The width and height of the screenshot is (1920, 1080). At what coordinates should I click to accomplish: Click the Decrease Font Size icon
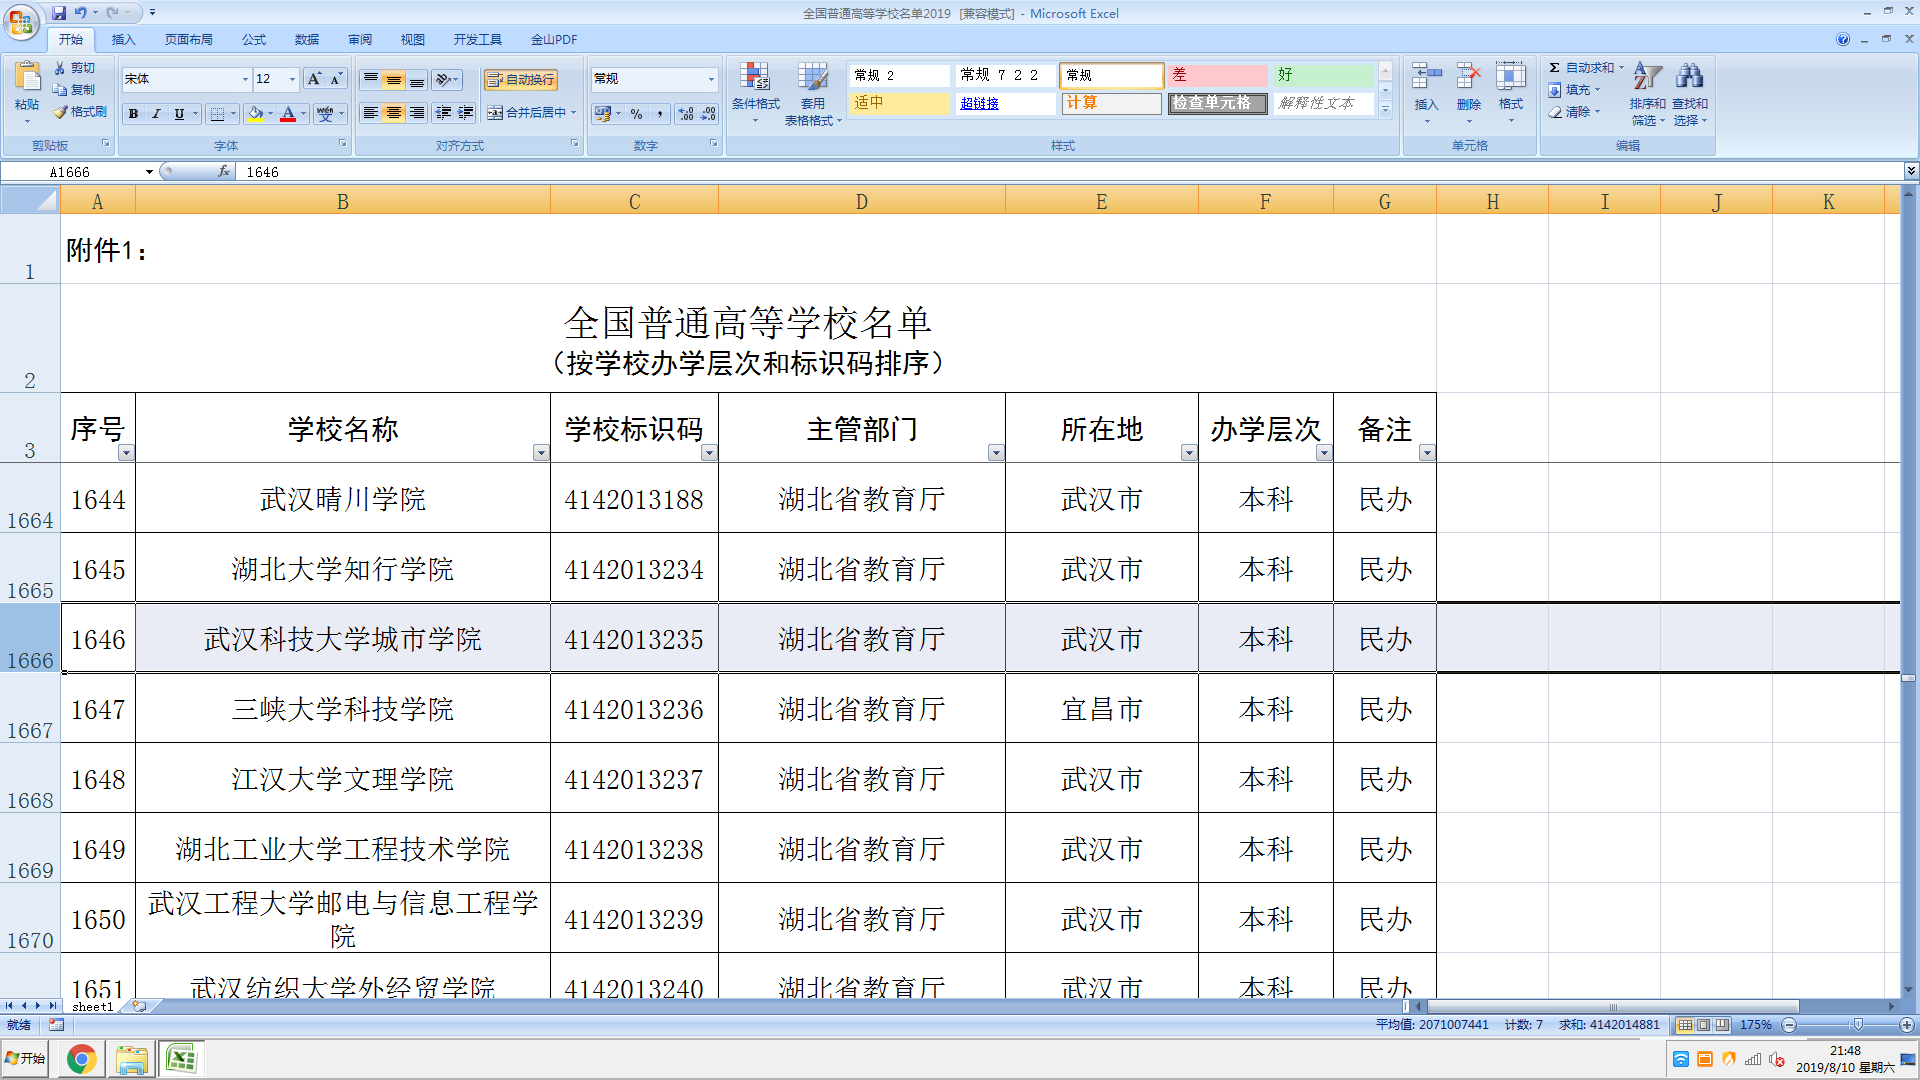coord(336,79)
